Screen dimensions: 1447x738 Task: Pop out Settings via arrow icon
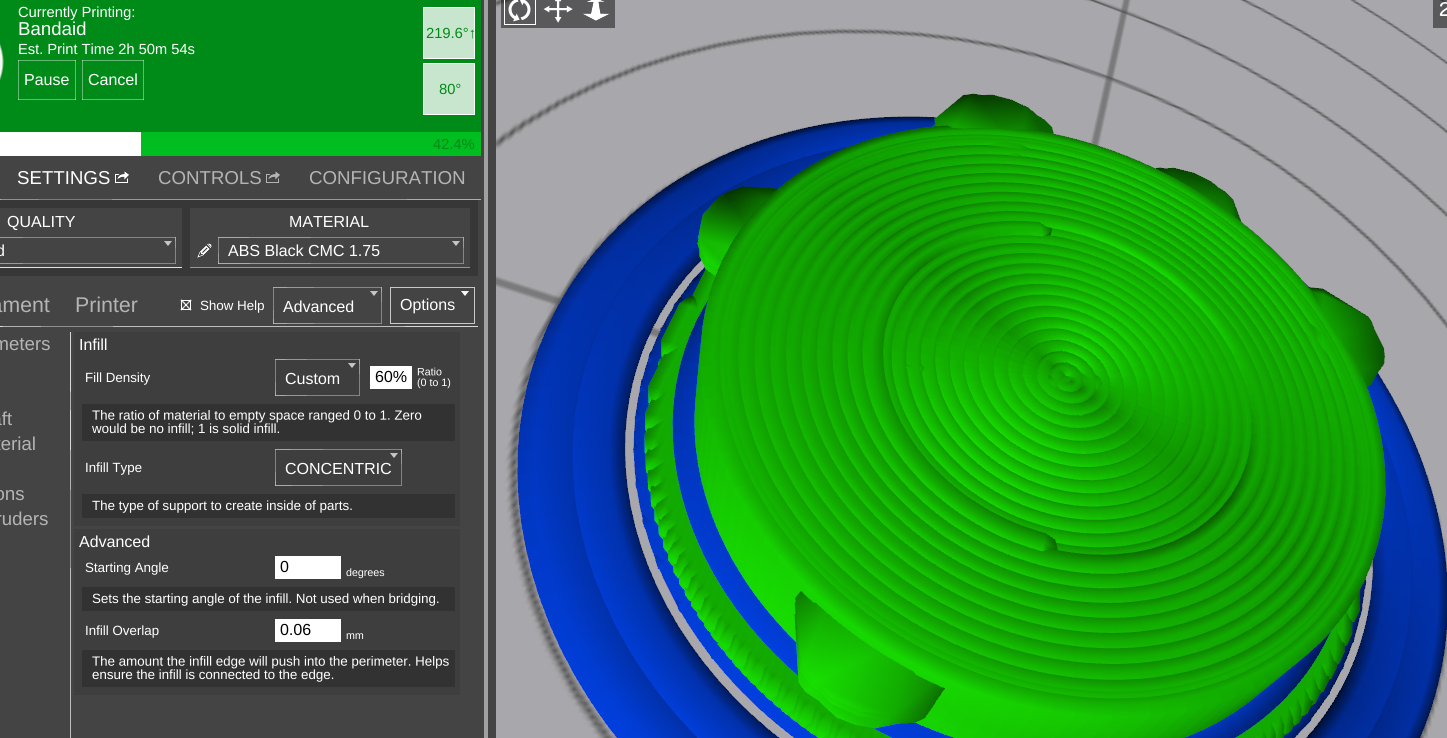(122, 178)
